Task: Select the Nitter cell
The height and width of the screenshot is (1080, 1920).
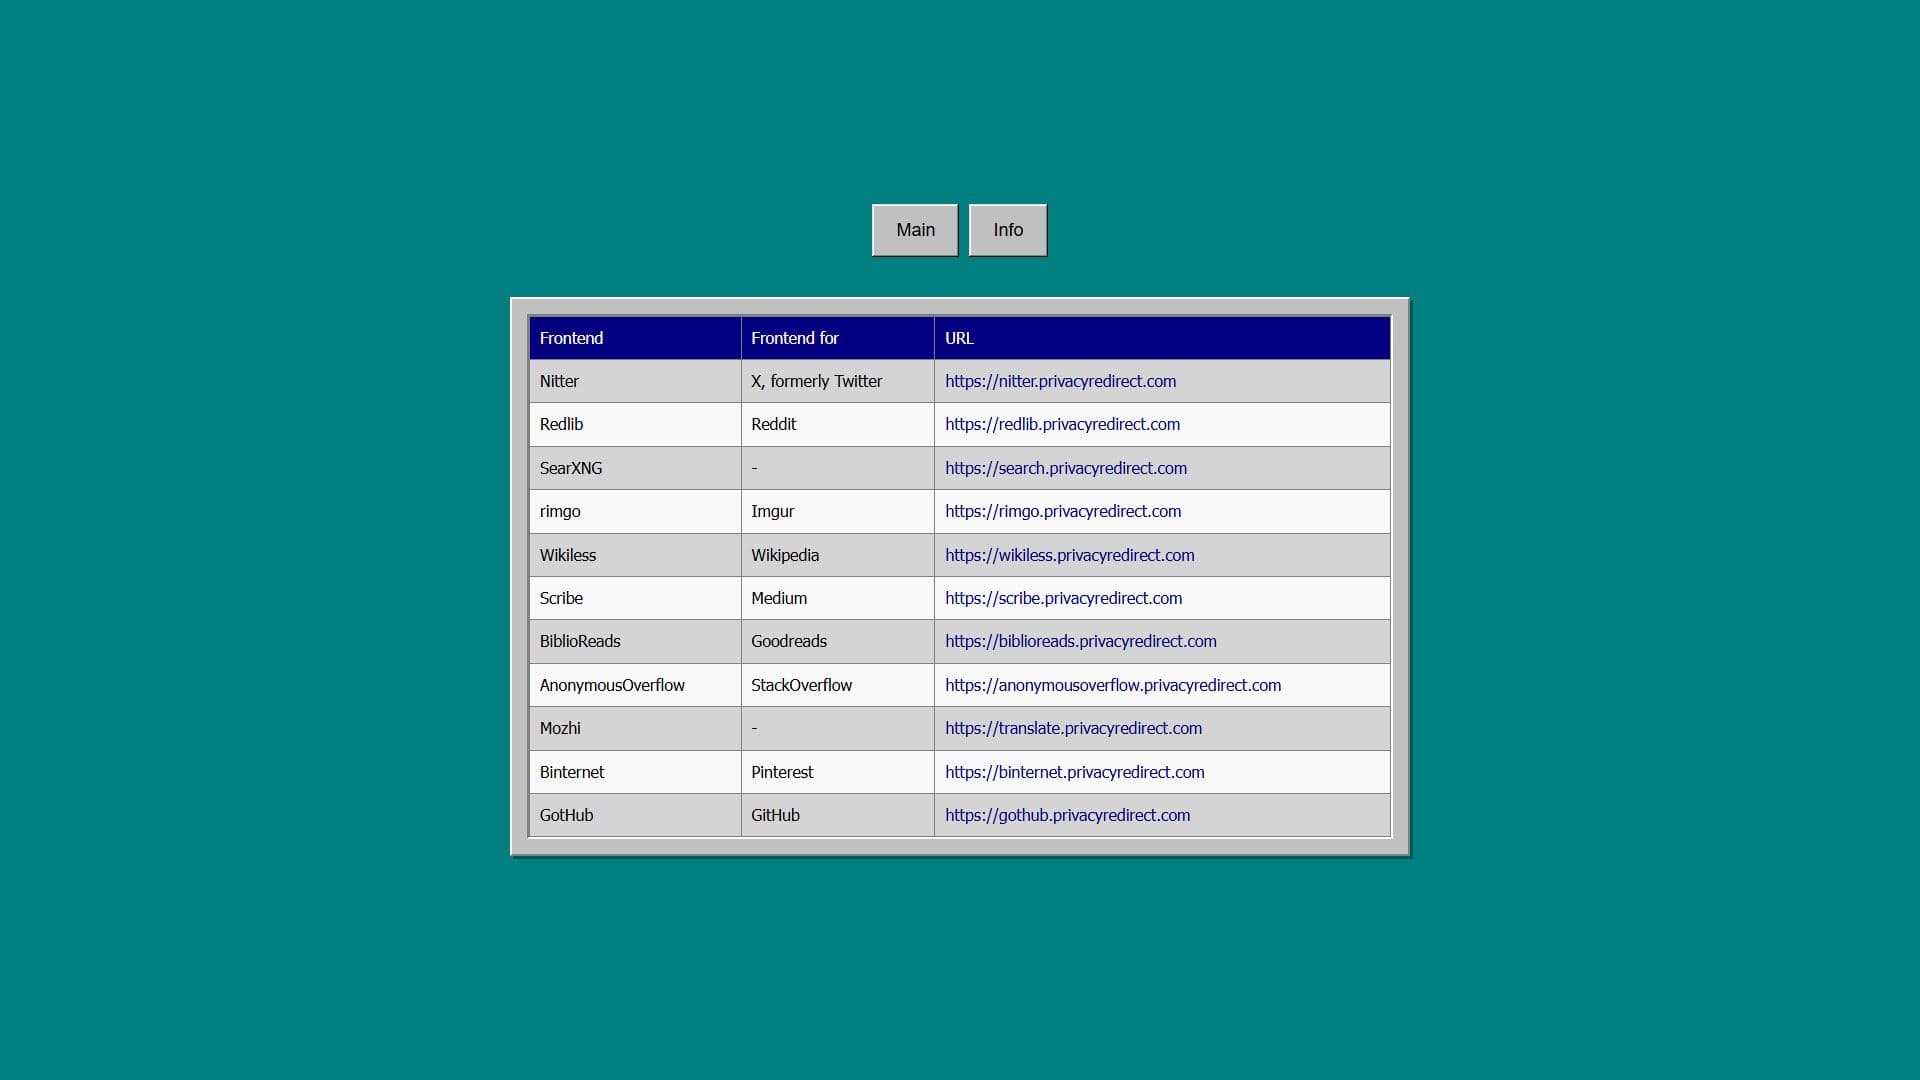Action: 635,381
